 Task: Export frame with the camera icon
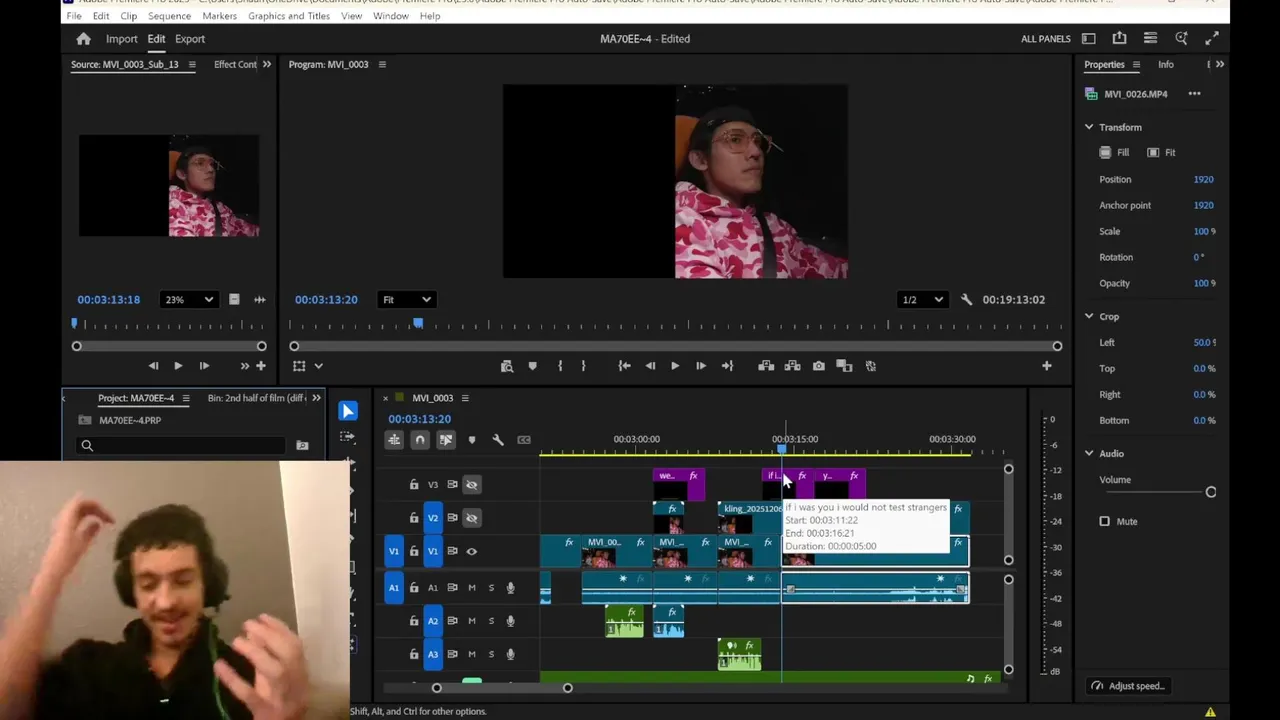coord(819,366)
